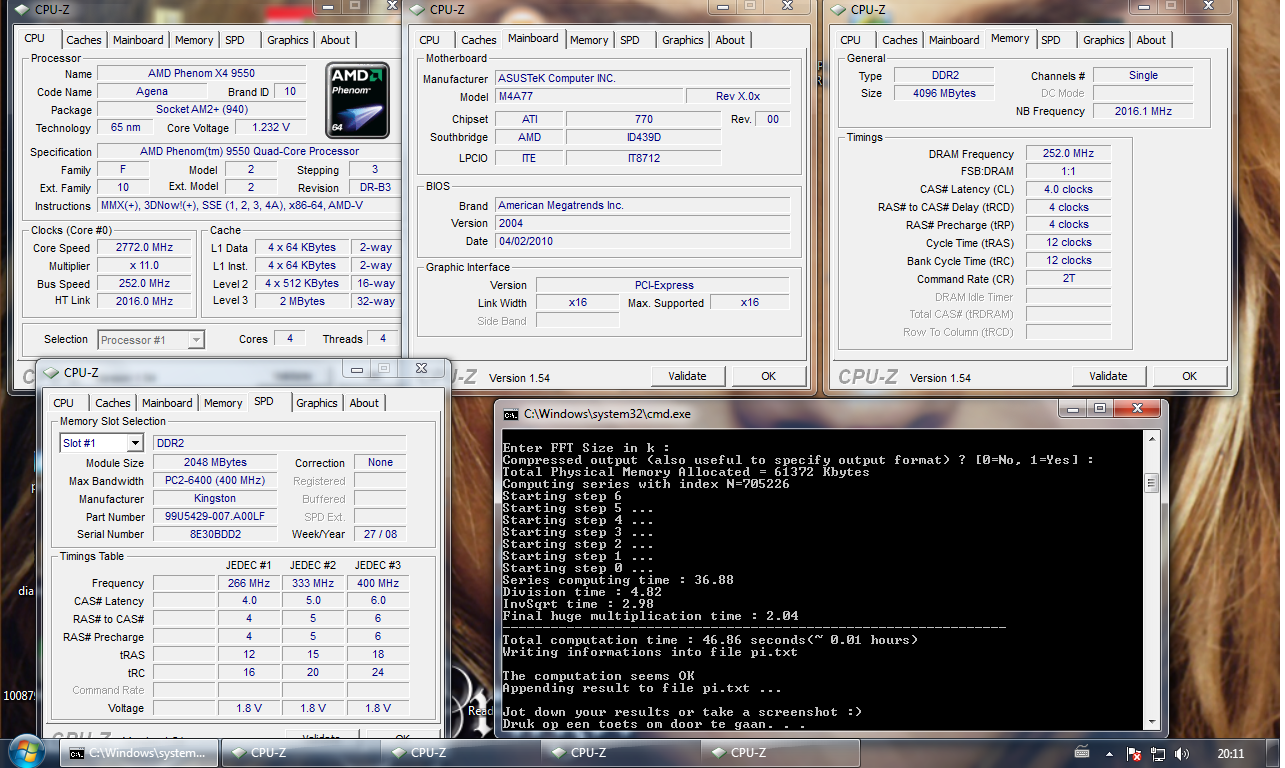Switch to Mainboard tab in the CPU window
1285x768 pixels.
(x=138, y=40)
